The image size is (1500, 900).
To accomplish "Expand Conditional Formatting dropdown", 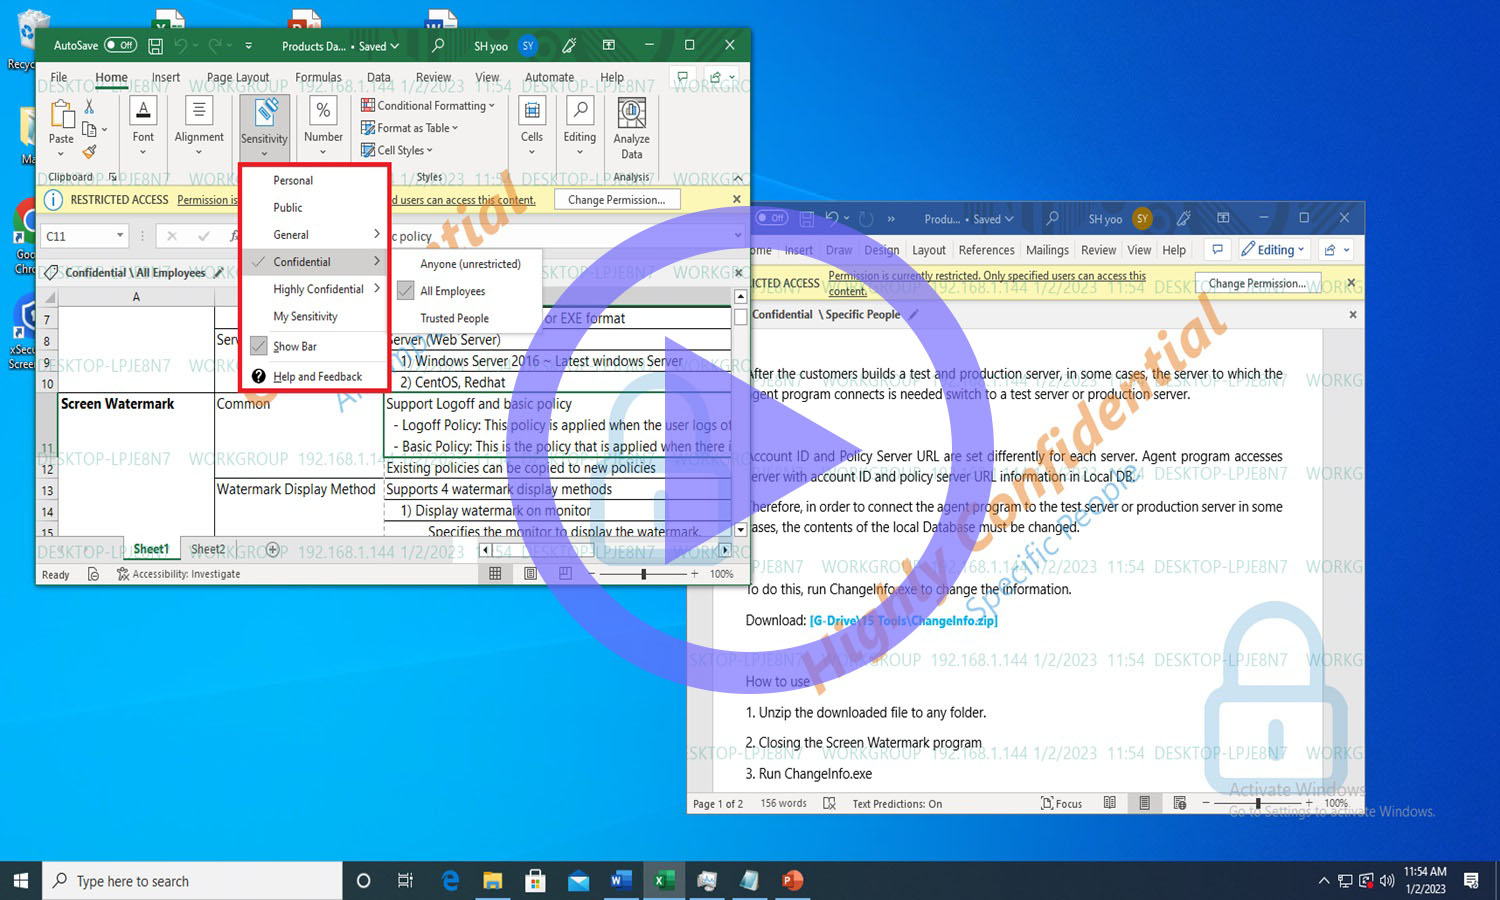I will click(x=428, y=106).
